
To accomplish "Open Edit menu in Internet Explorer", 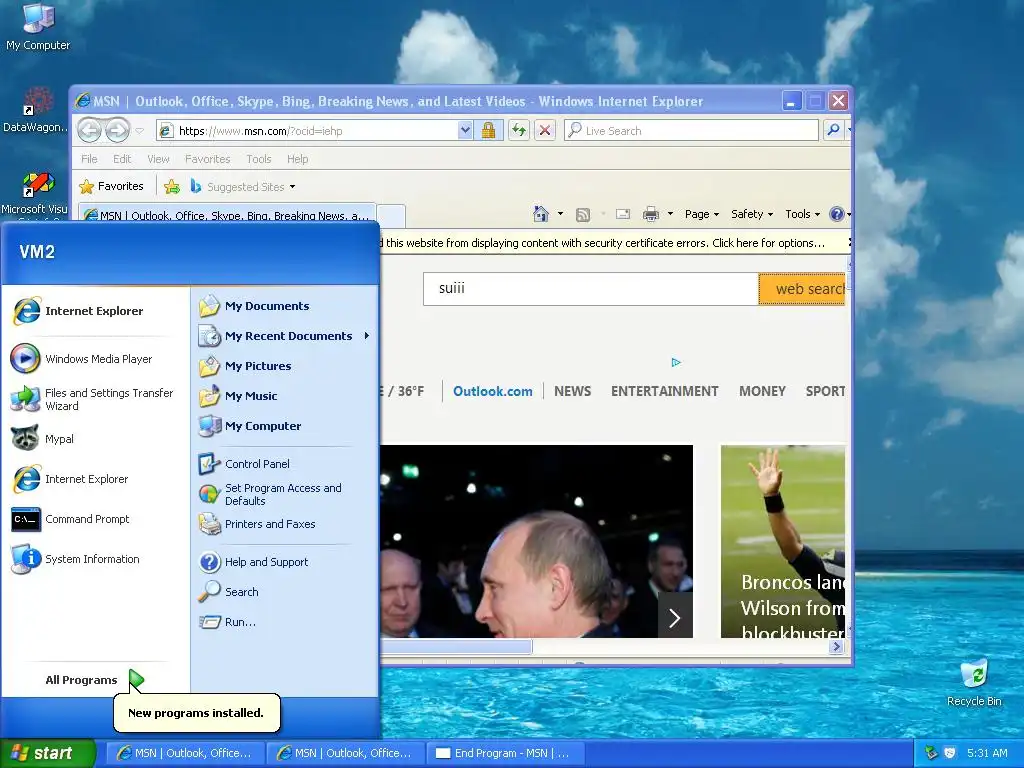I will pos(122,159).
